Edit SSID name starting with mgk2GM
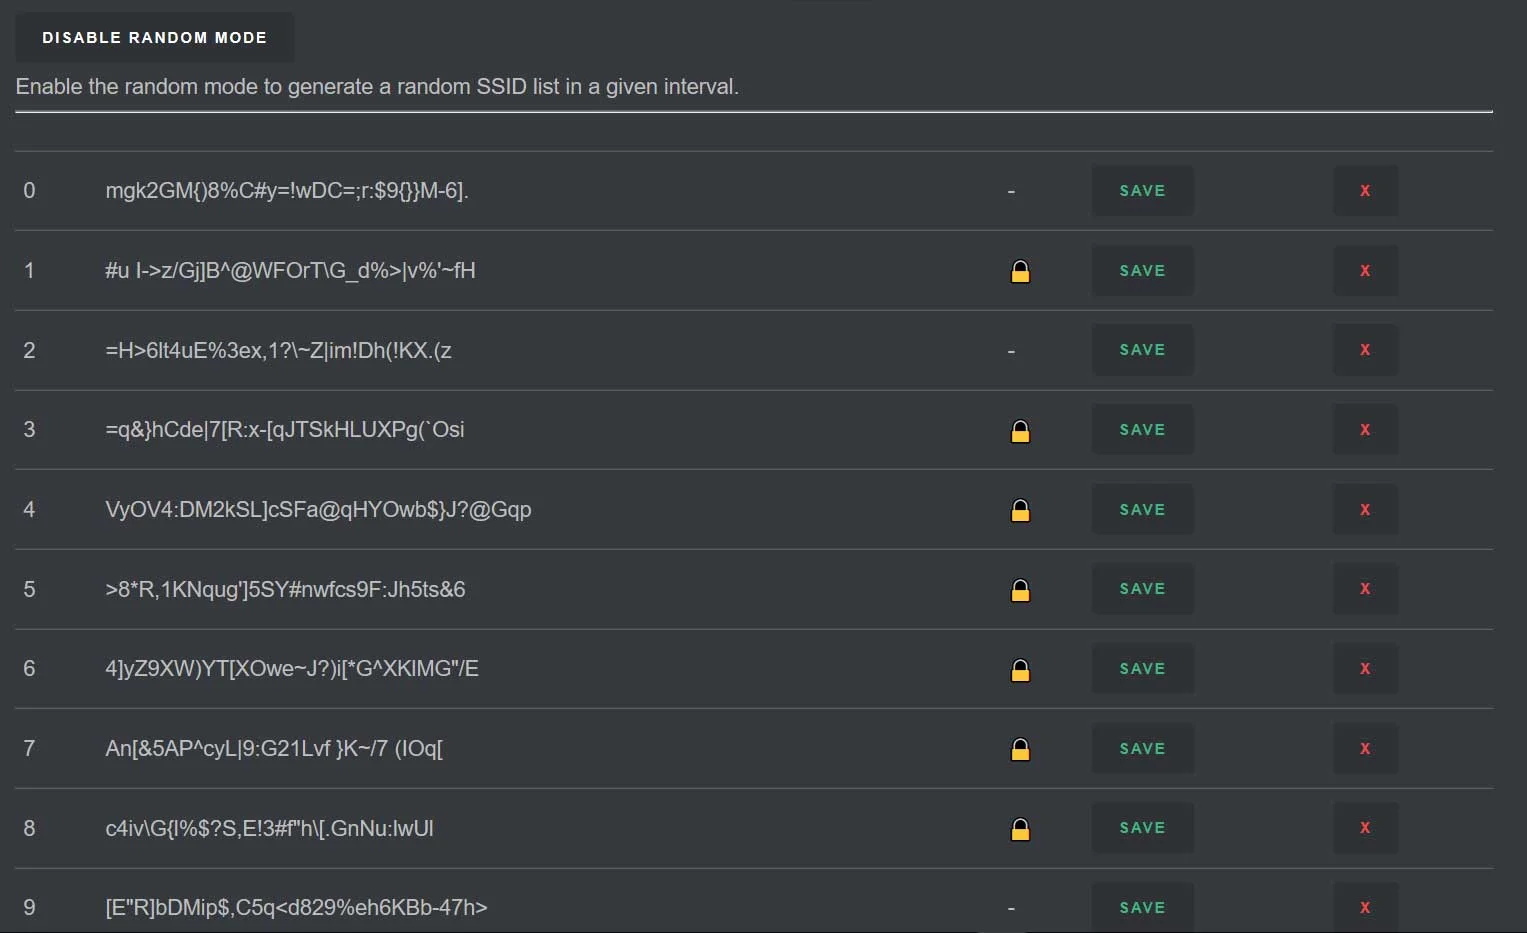This screenshot has width=1527, height=933. (287, 191)
